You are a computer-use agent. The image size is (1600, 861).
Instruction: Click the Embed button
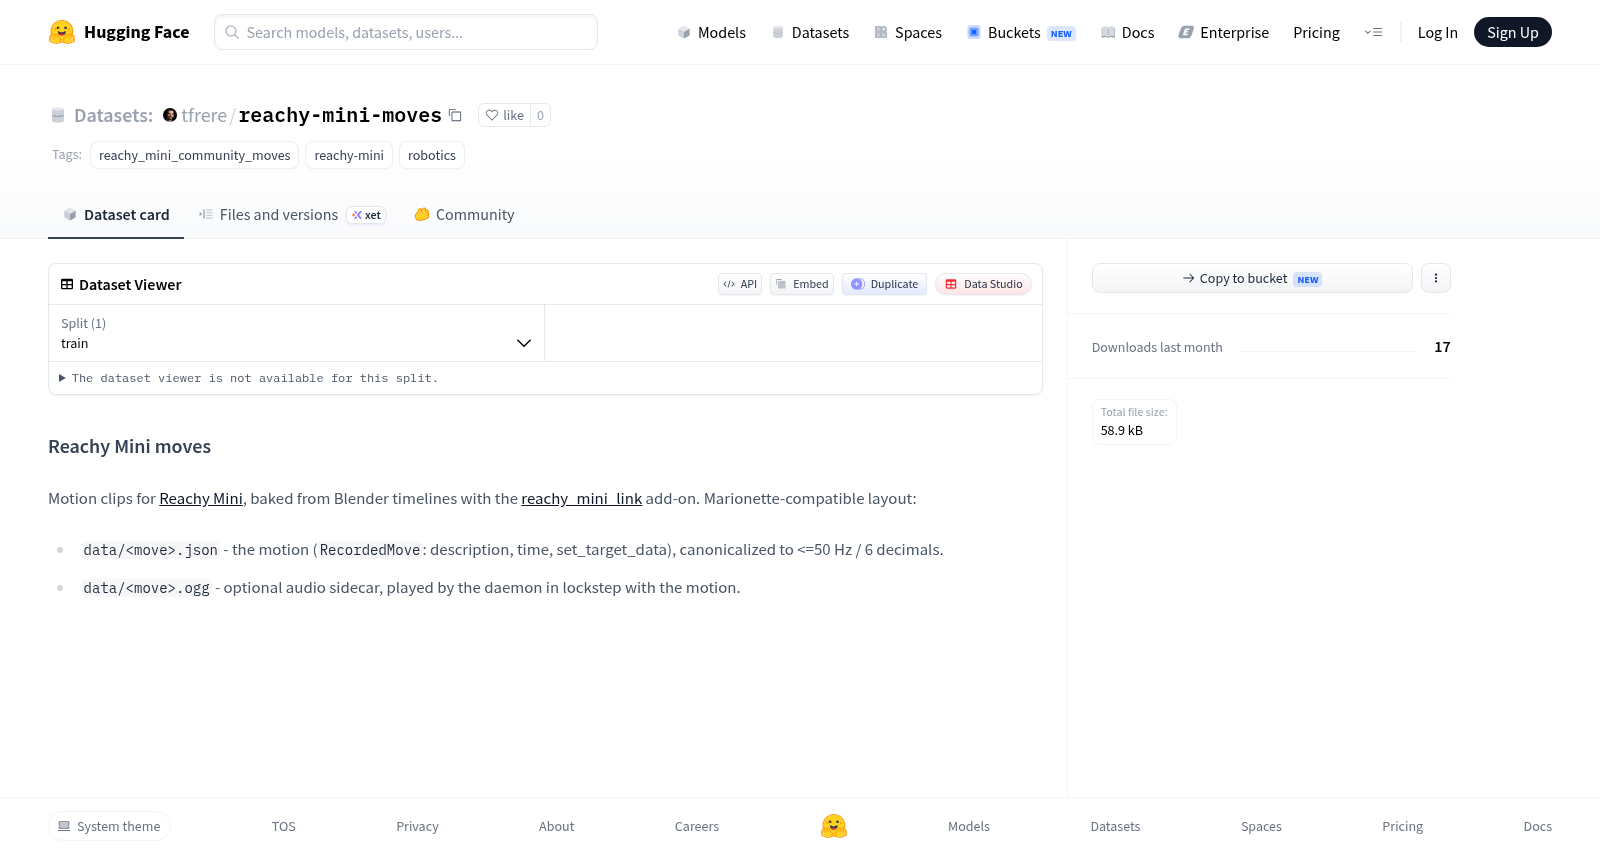click(802, 284)
